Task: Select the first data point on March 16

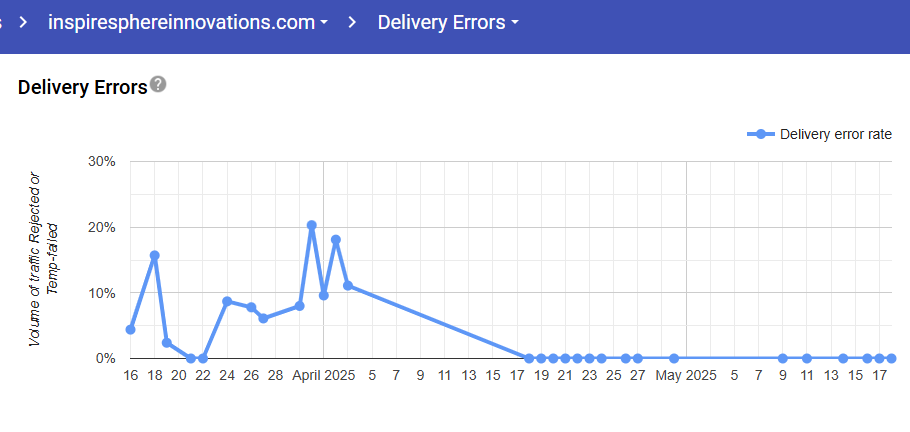Action: tap(130, 329)
